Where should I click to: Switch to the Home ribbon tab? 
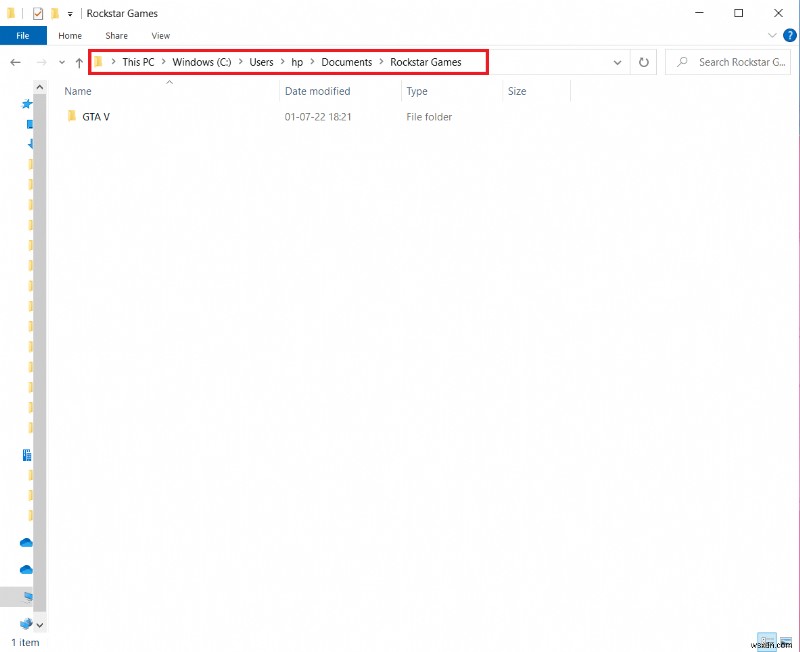pyautogui.click(x=70, y=36)
